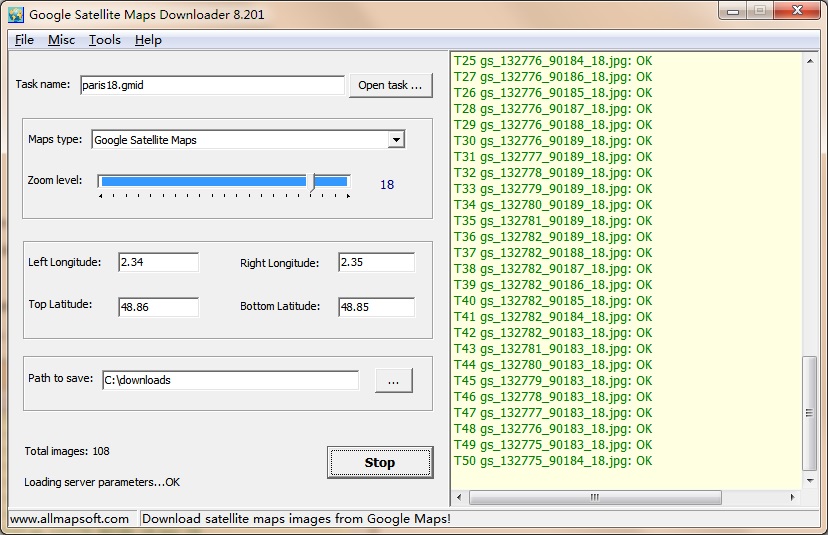Click the browse folder '...' button
This screenshot has width=828, height=535.
point(393,380)
